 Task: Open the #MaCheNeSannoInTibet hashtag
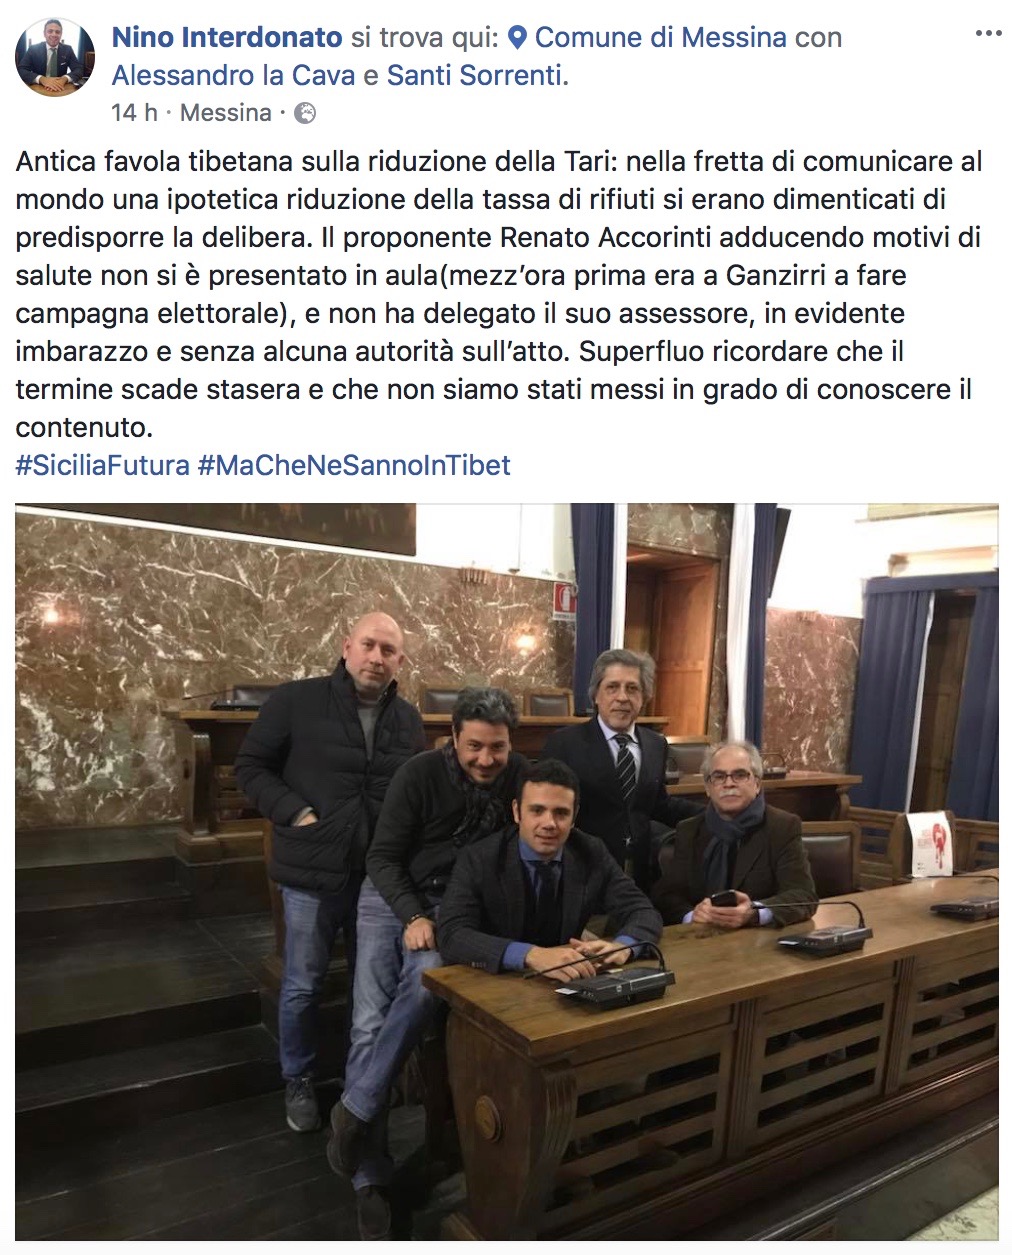354,465
